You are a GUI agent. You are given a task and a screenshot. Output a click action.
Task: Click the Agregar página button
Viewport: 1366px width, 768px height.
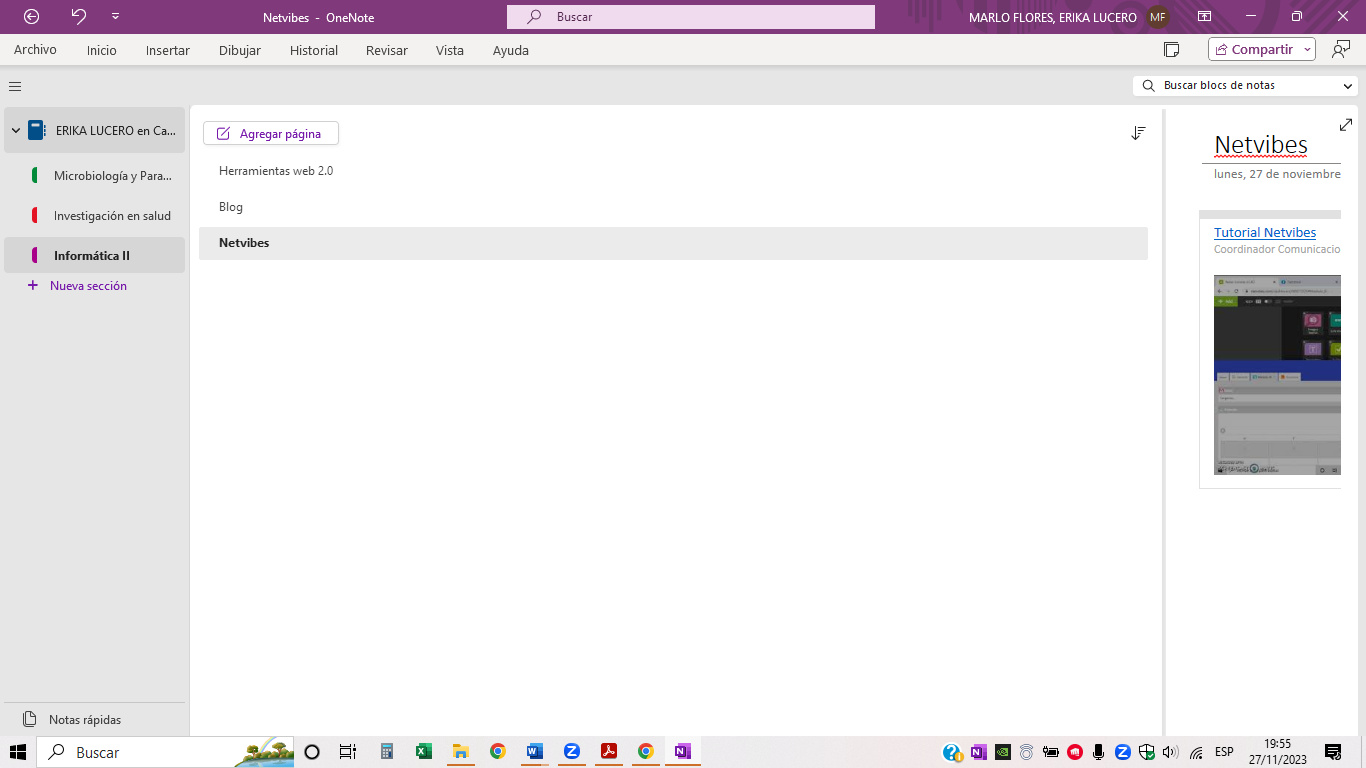pos(271,133)
